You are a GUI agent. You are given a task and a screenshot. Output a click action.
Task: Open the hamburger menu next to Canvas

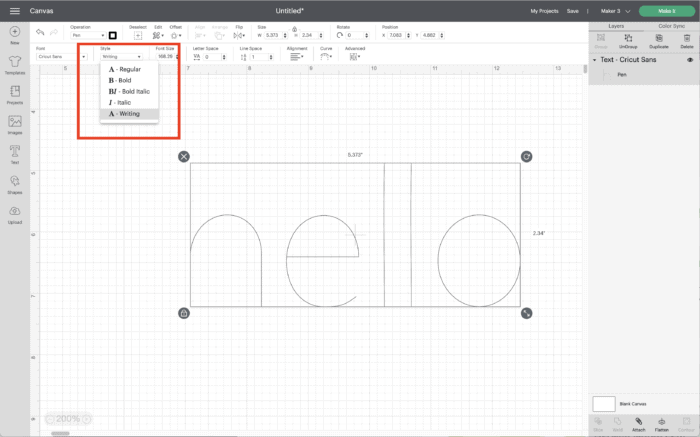point(14,10)
